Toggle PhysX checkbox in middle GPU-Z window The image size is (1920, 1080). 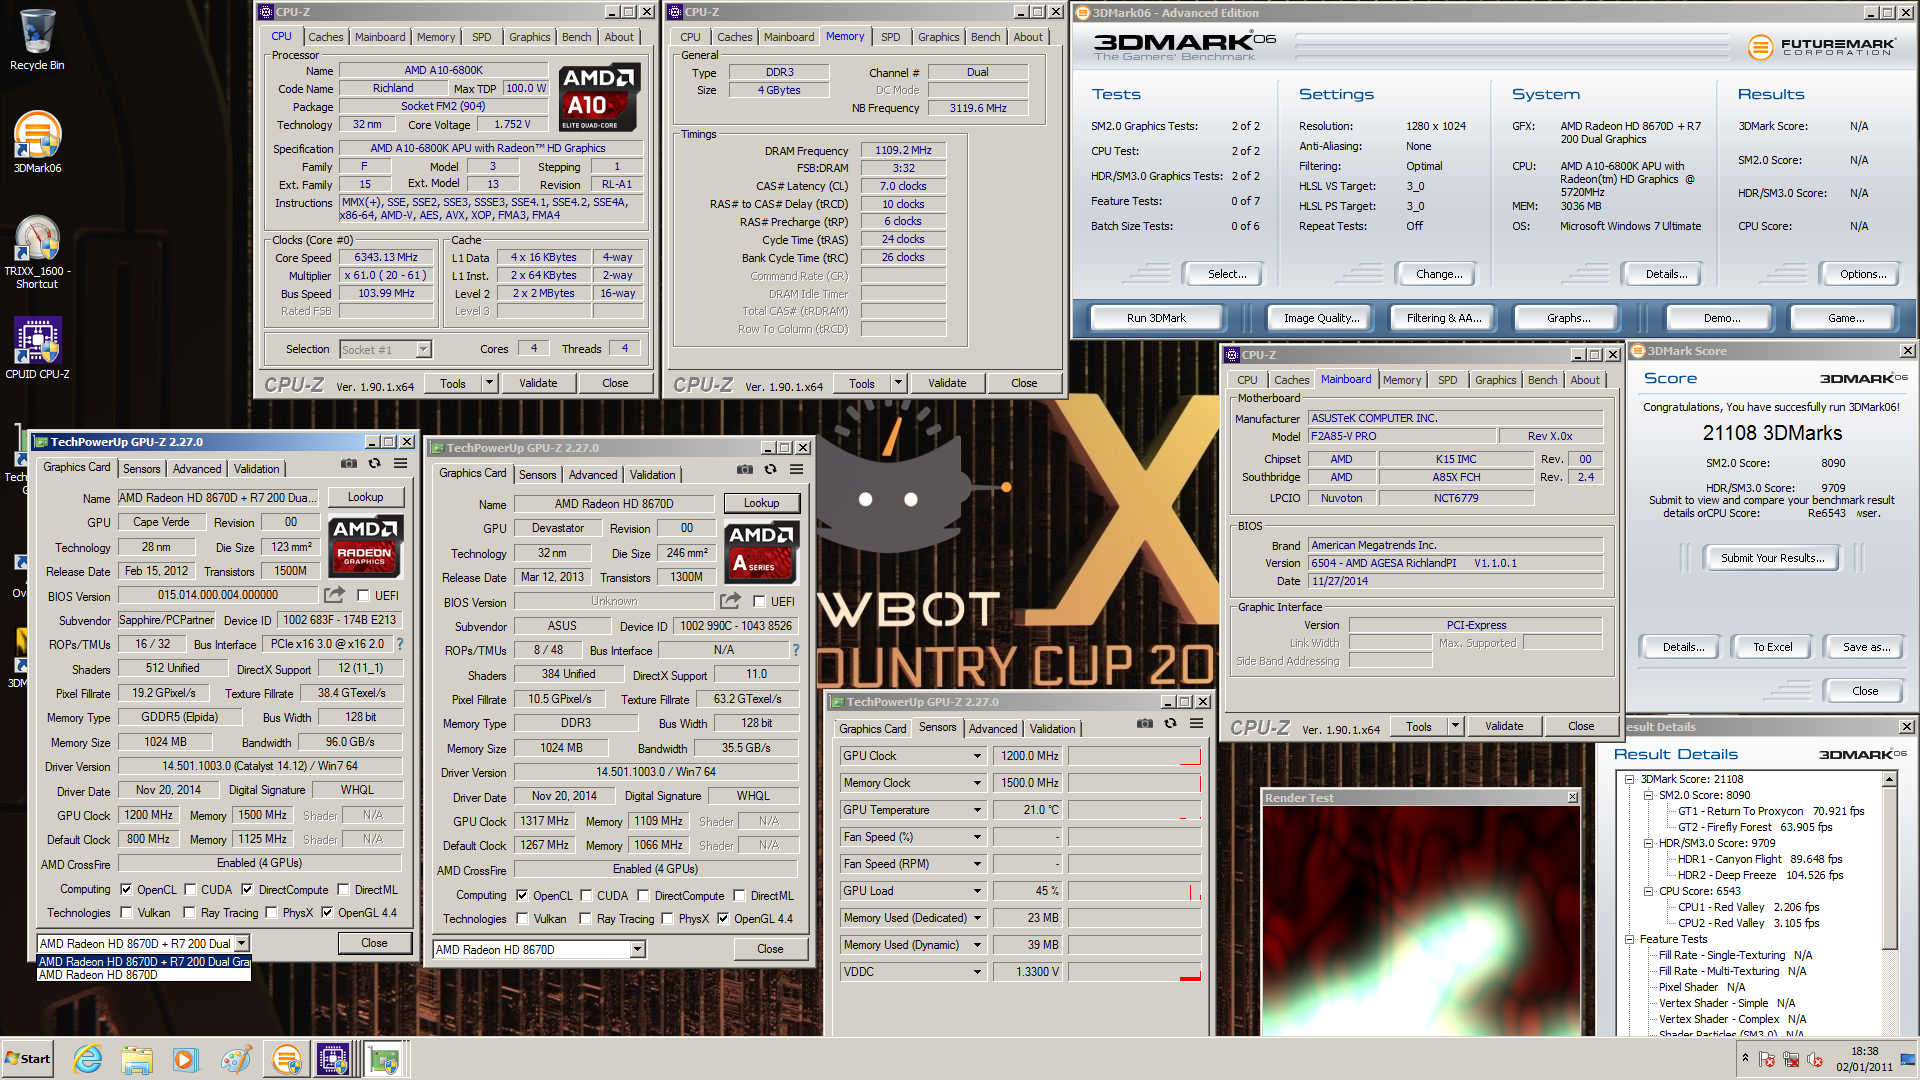coord(667,919)
